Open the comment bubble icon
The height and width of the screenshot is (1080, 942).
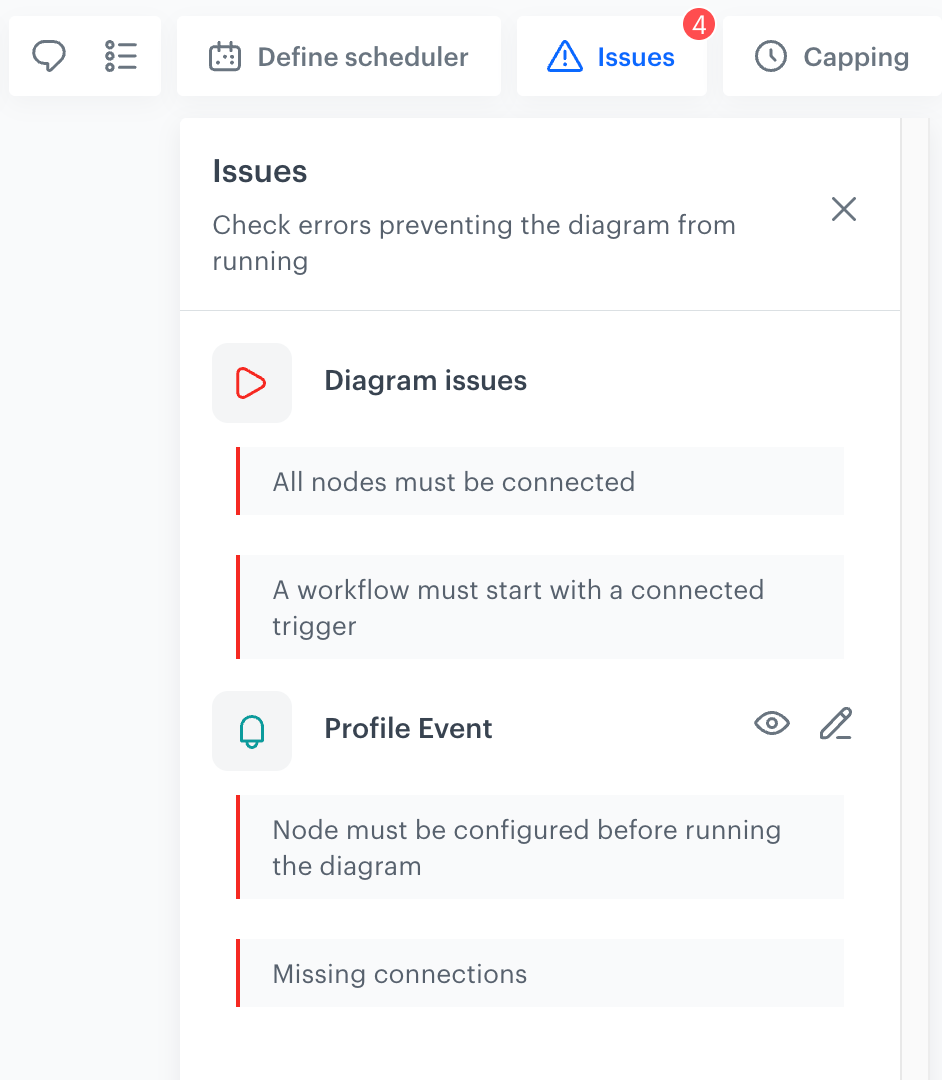tap(48, 56)
